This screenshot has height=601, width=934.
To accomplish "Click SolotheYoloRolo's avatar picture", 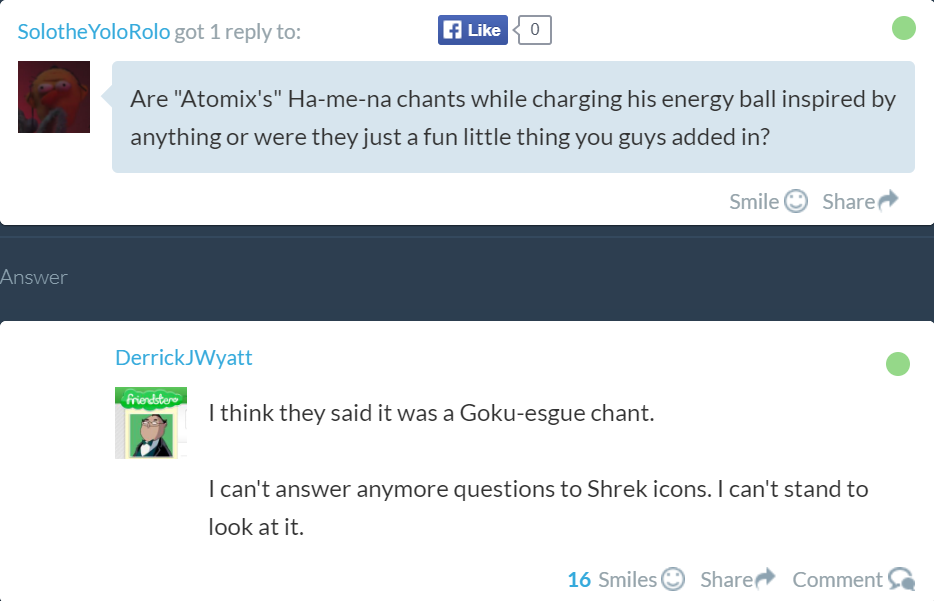I will tap(54, 97).
